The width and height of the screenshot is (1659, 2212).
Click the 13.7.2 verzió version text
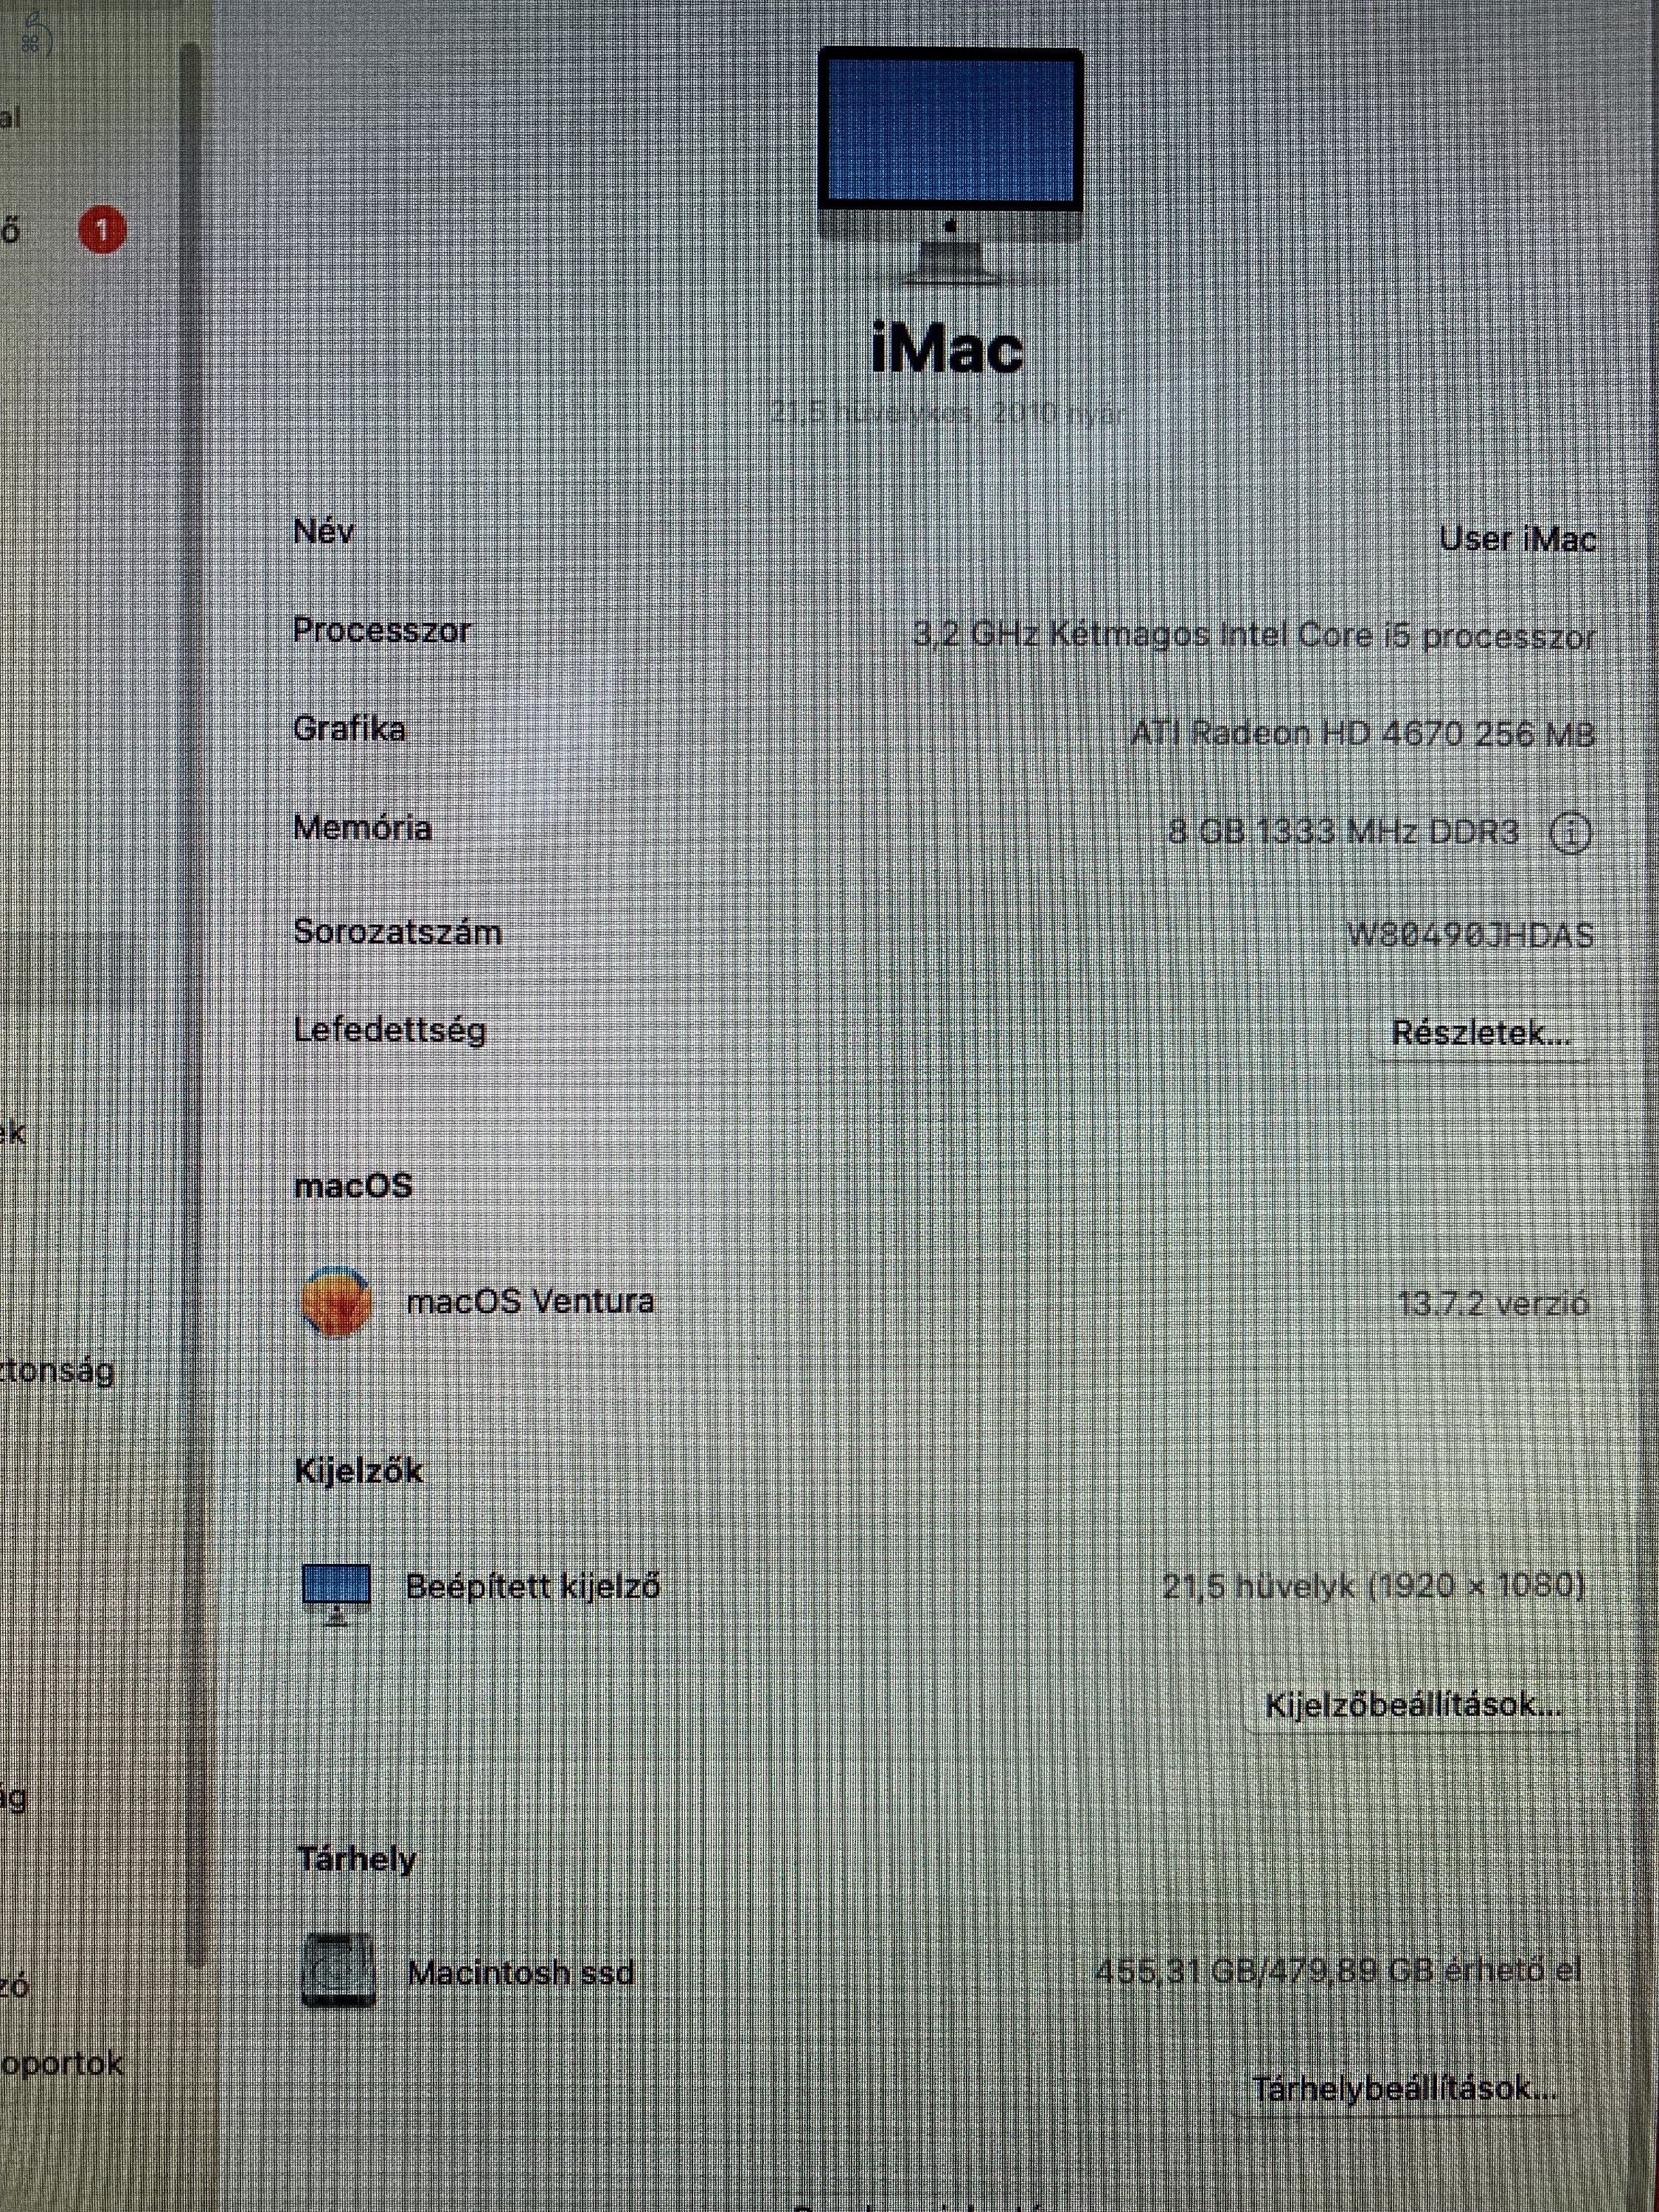click(1492, 1304)
